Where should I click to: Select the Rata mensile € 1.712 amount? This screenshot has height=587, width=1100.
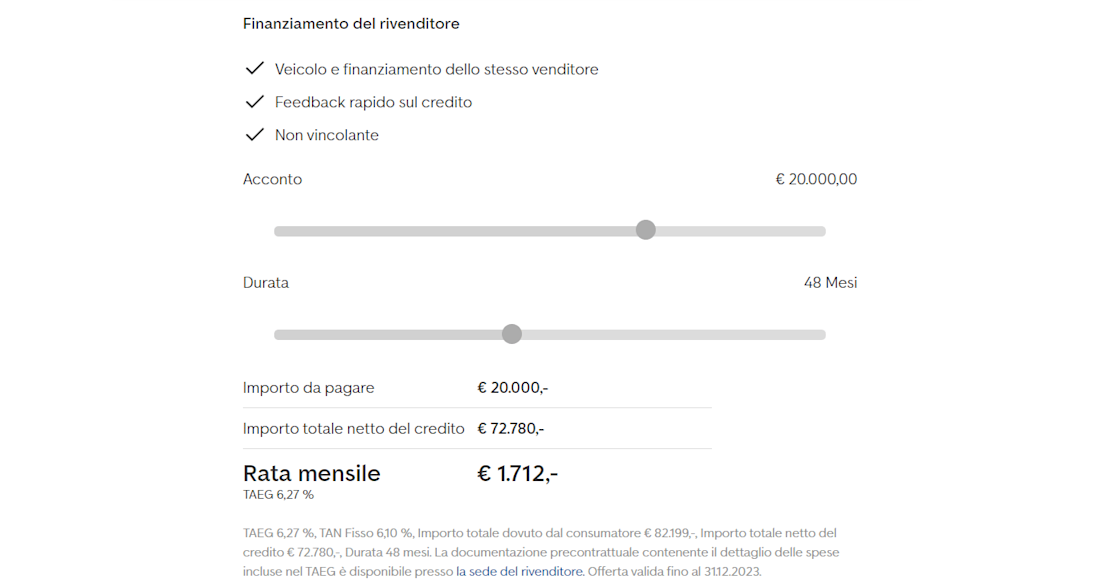pyautogui.click(x=517, y=474)
